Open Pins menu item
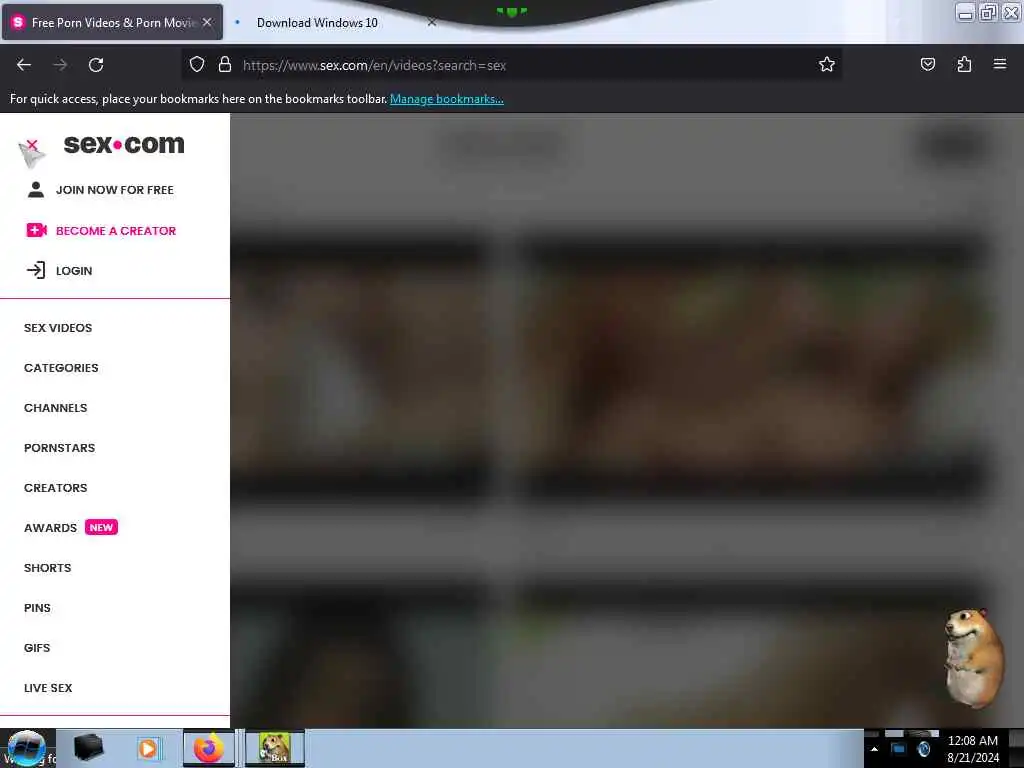Image resolution: width=1024 pixels, height=768 pixels. click(x=37, y=608)
